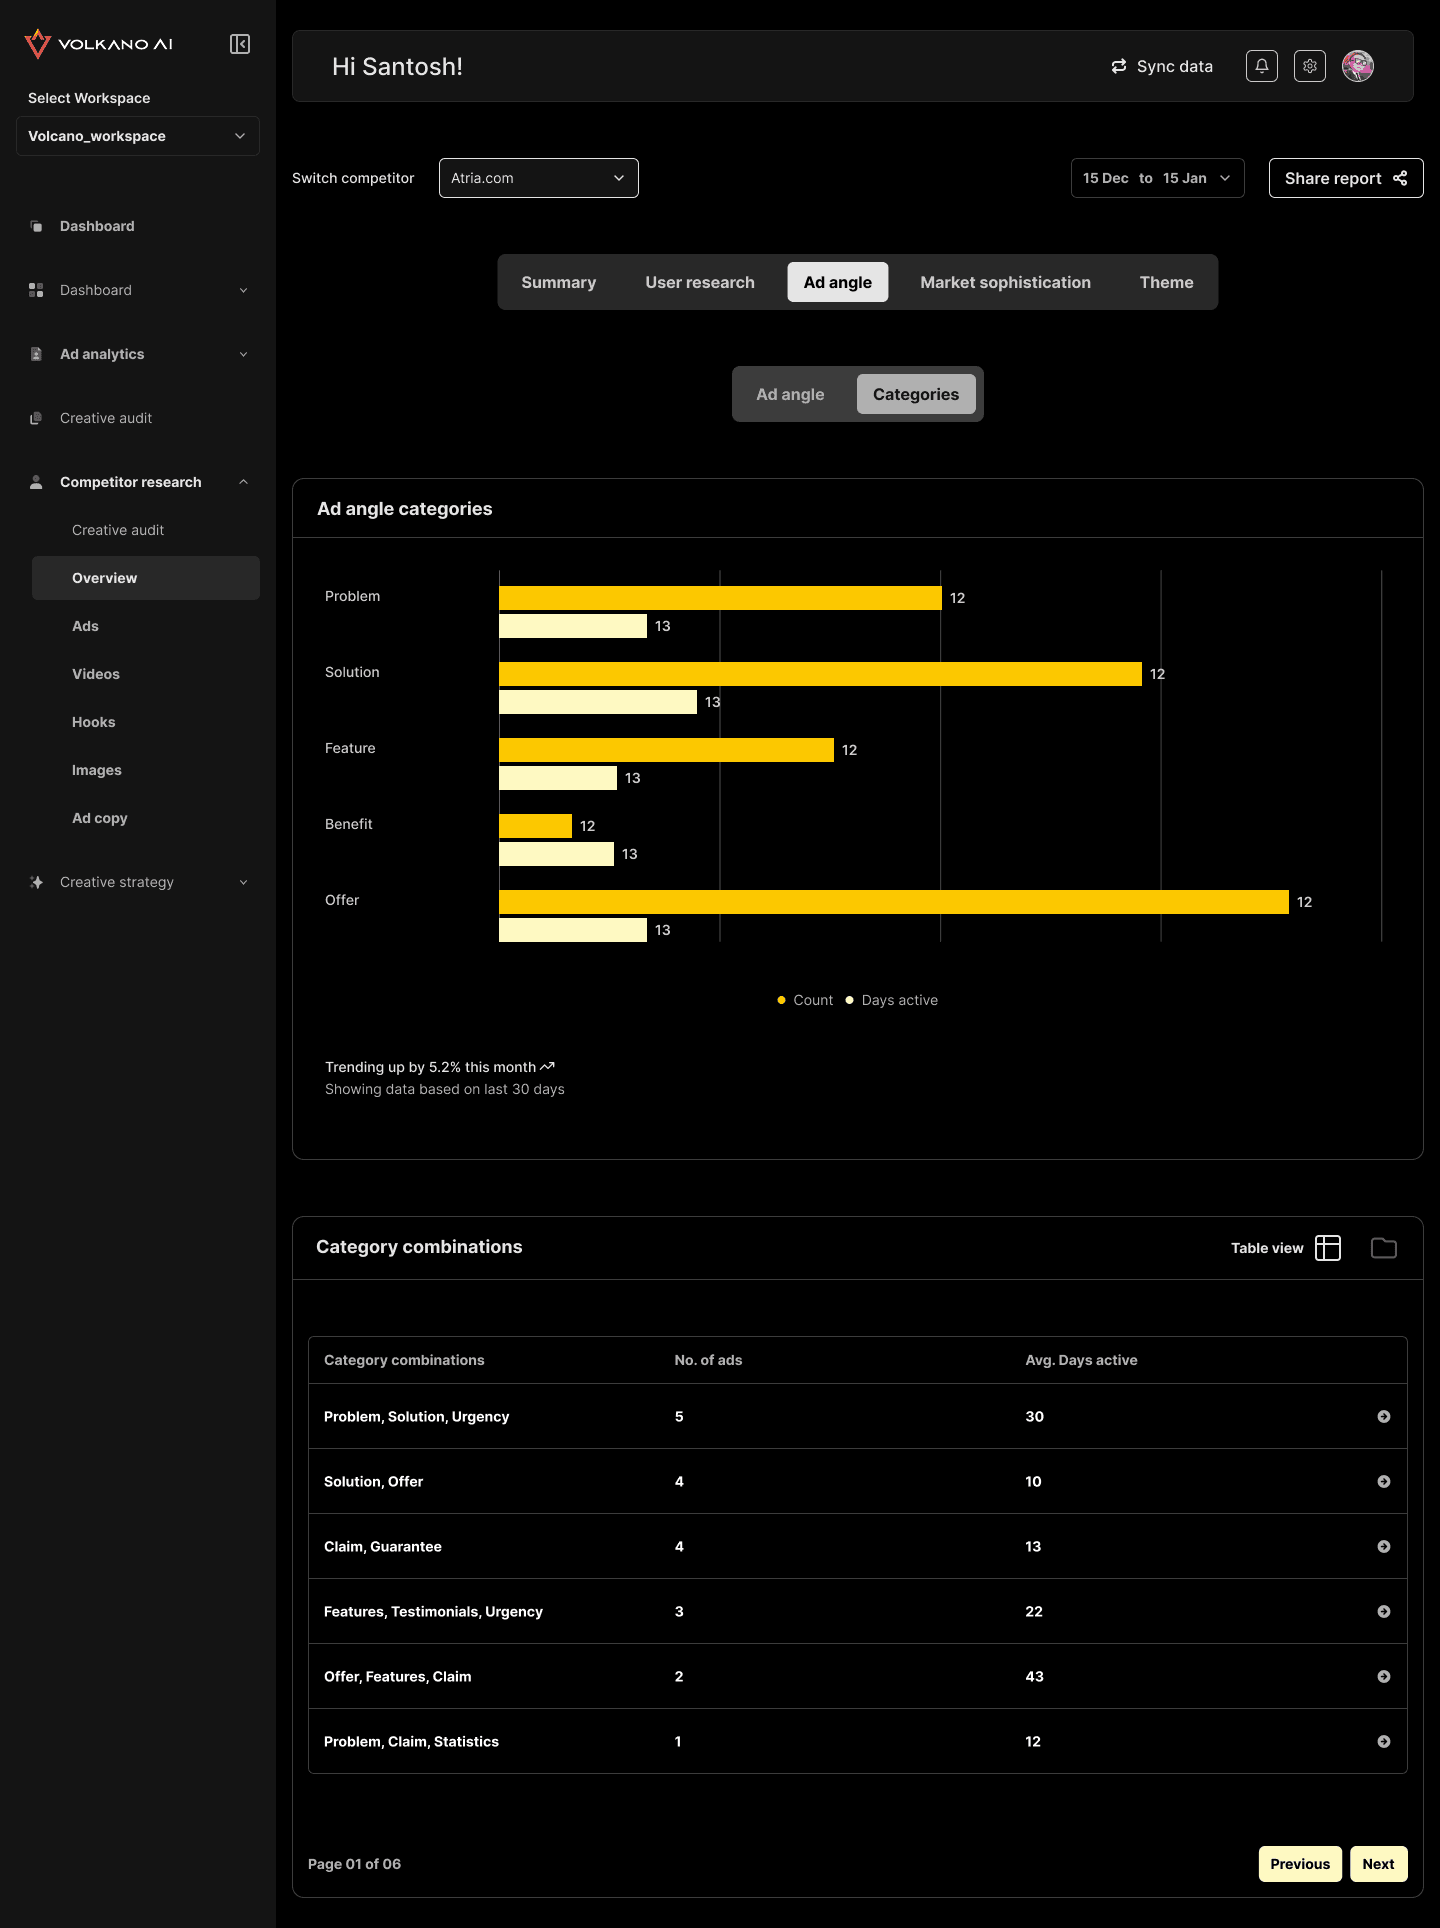The height and width of the screenshot is (1928, 1440).
Task: Select the Ad angle main tab
Action: (838, 282)
